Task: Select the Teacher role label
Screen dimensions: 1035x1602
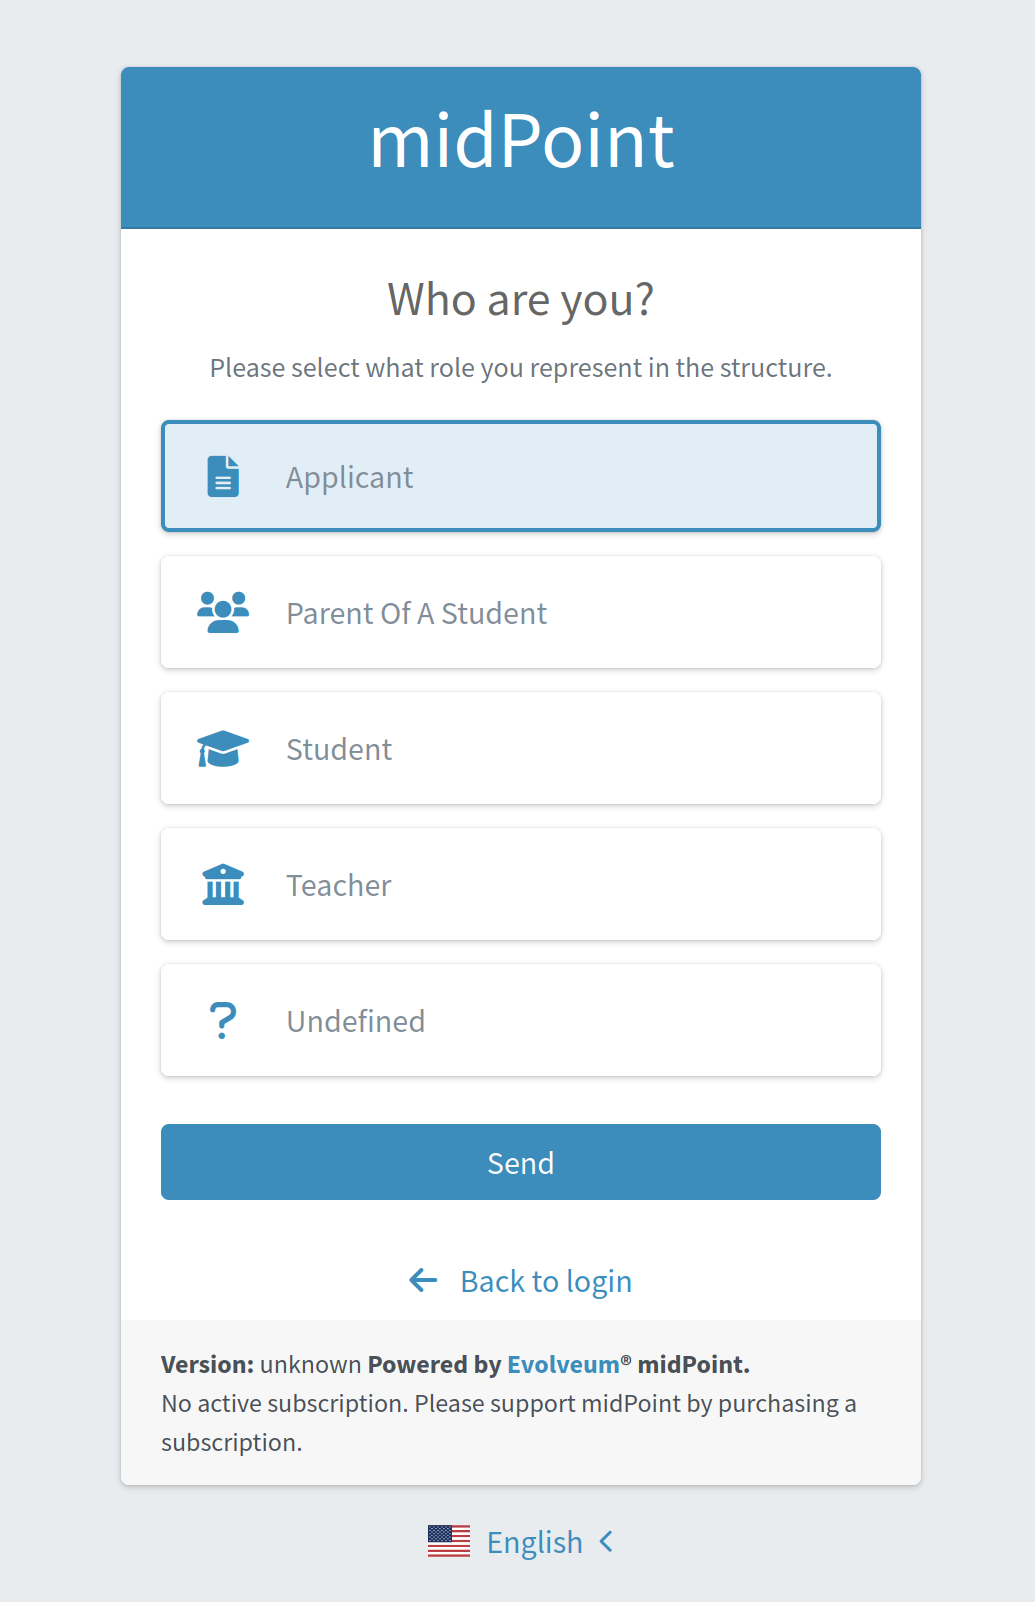Action: pos(339,885)
